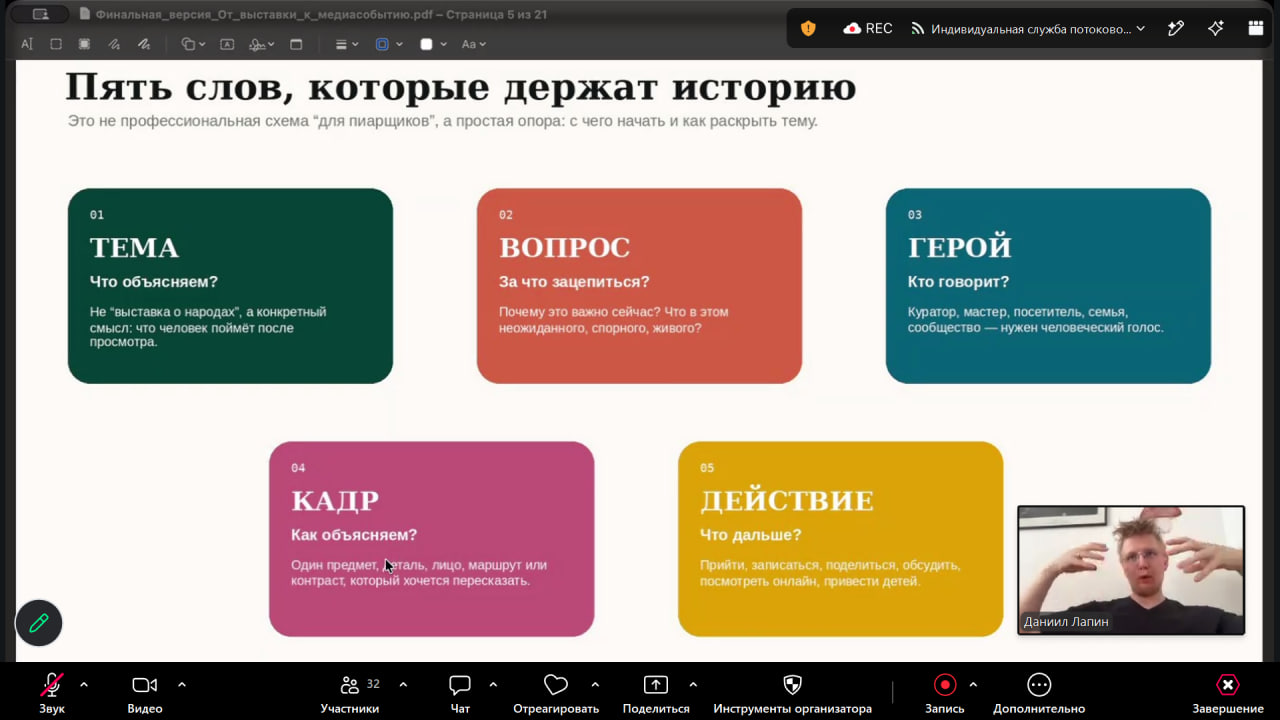Viewport: 1280px width, 720px height.
Task: Open the Чат chat panel
Action: (460, 693)
